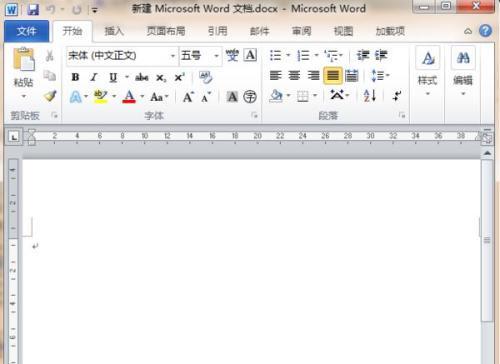Open the 样式 styles gallery button
Screen dimensions: 500x364
click(428, 71)
